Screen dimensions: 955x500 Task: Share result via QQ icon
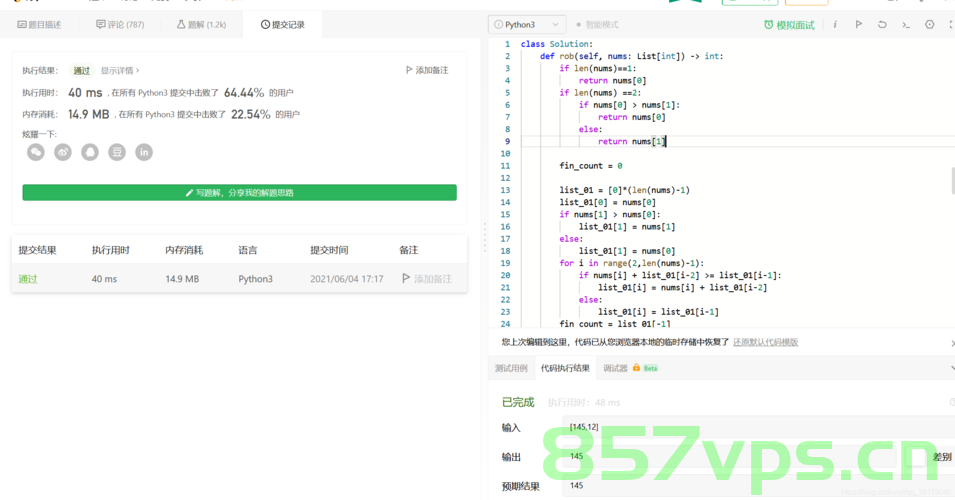point(90,152)
